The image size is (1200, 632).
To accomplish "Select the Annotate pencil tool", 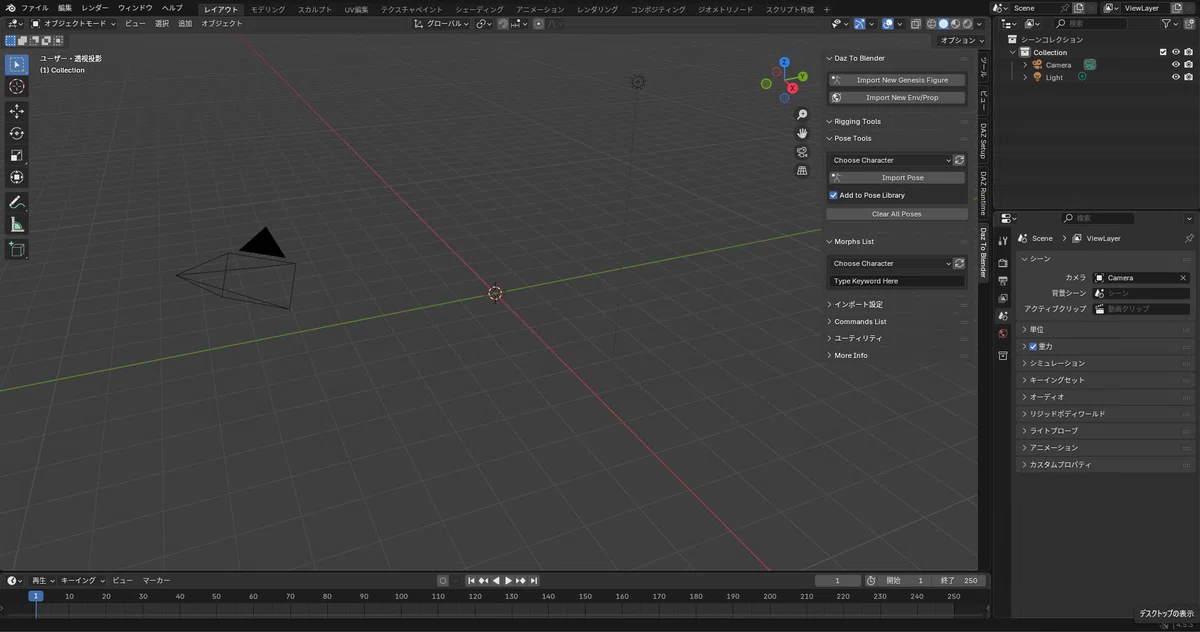I will [x=17, y=202].
